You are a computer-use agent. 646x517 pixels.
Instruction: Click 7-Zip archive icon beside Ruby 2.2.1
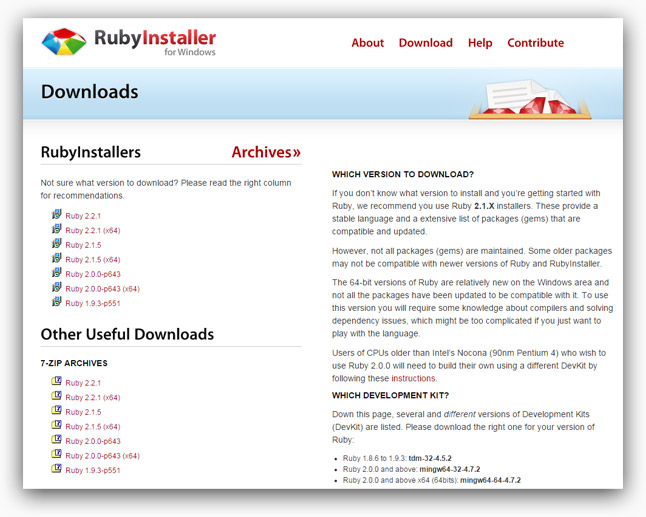pyautogui.click(x=57, y=382)
